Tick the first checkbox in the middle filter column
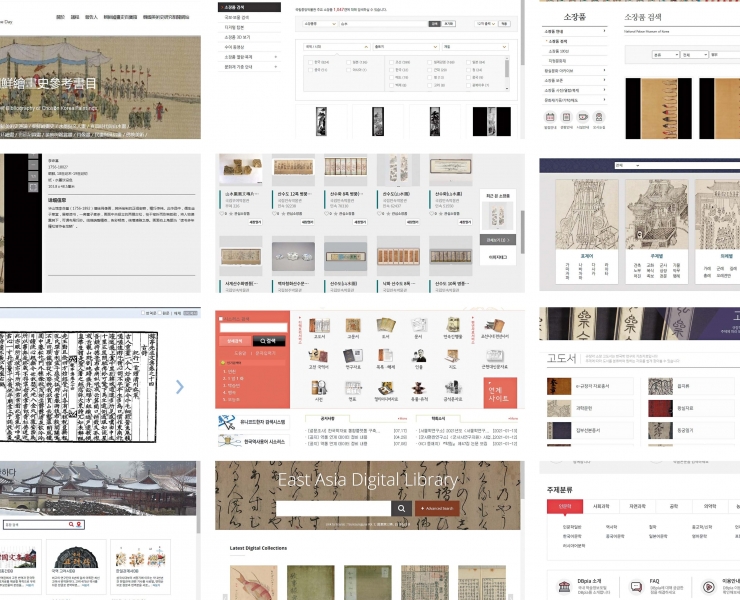The height and width of the screenshot is (600, 740). [x=390, y=62]
